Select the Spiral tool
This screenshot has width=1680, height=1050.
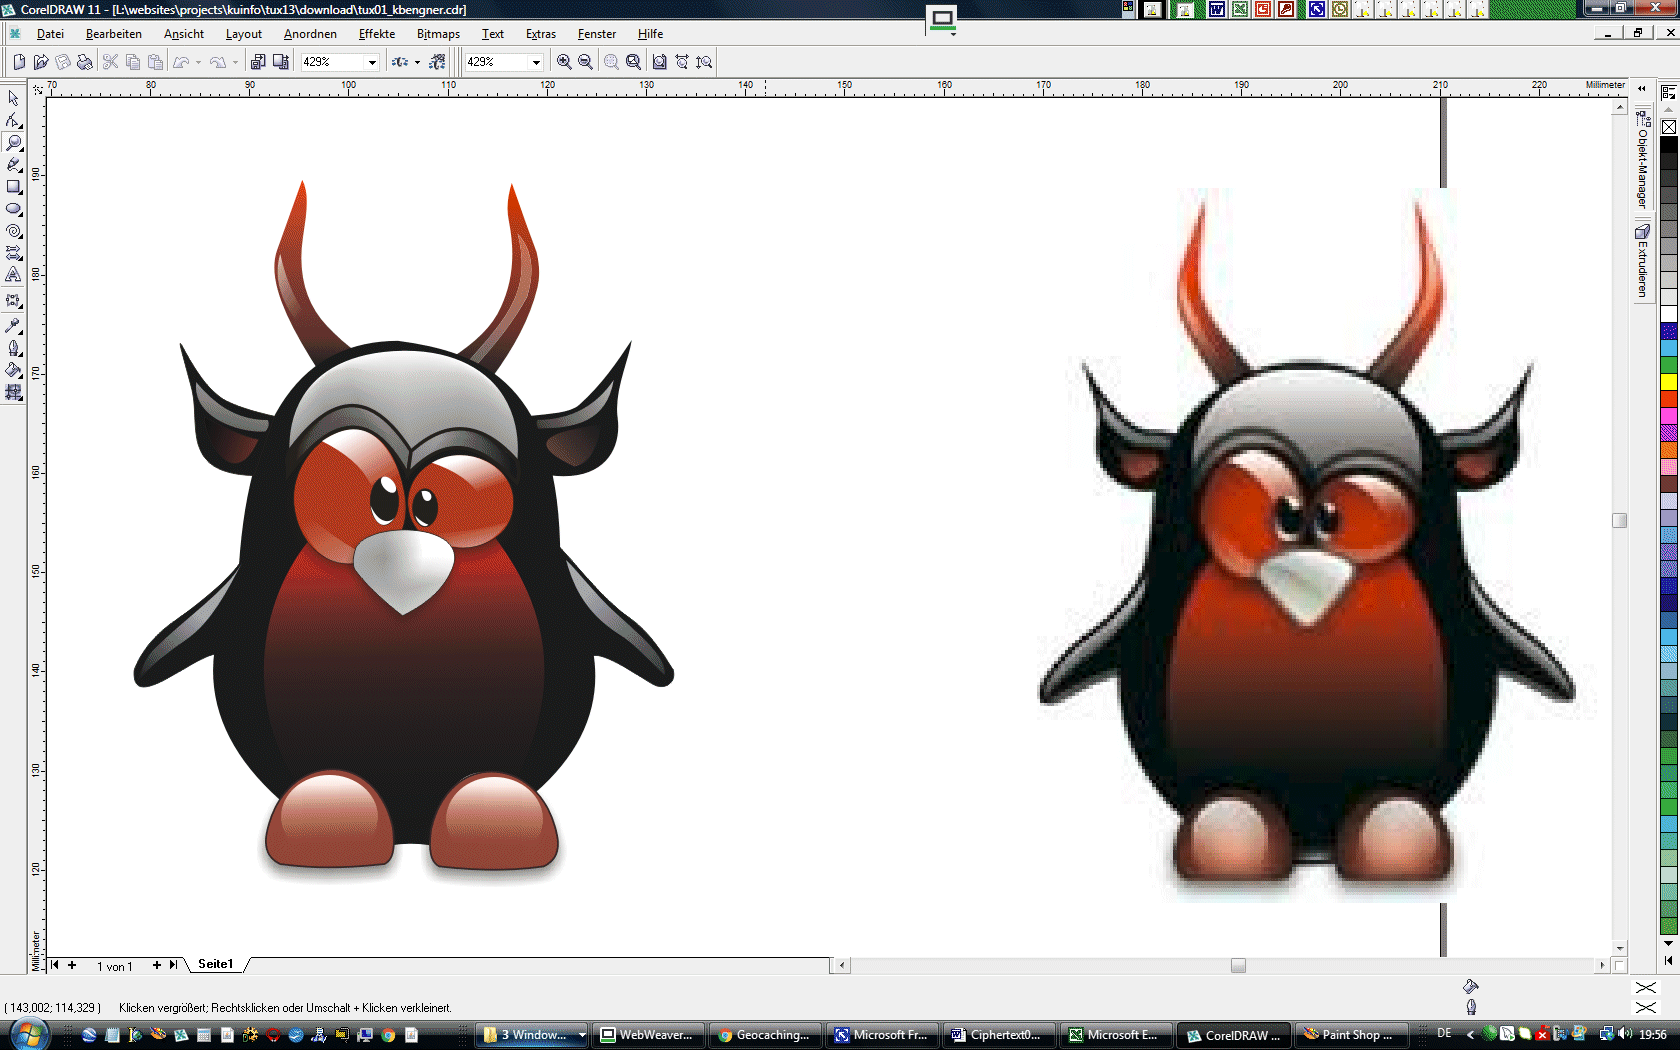click(x=13, y=230)
